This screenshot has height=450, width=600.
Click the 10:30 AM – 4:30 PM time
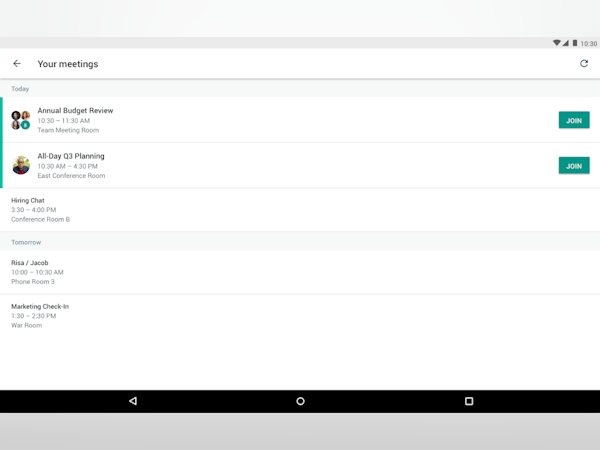pos(67,166)
